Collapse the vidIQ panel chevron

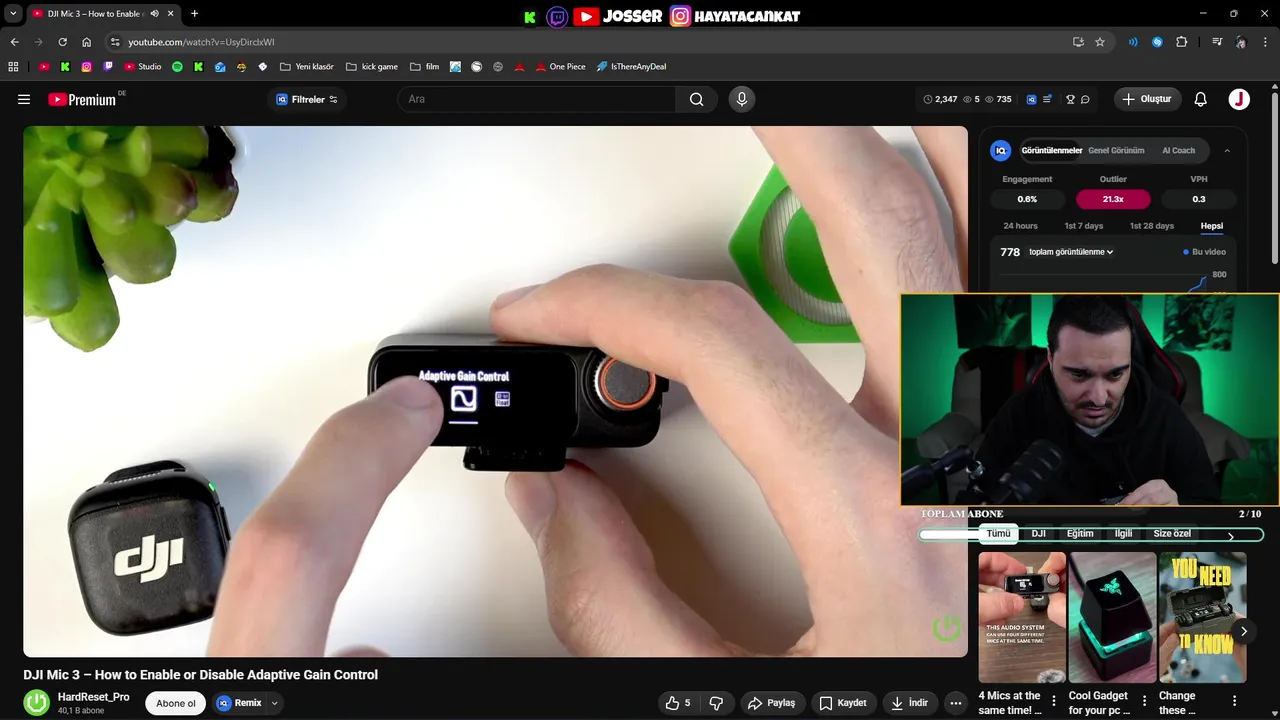pos(1227,151)
